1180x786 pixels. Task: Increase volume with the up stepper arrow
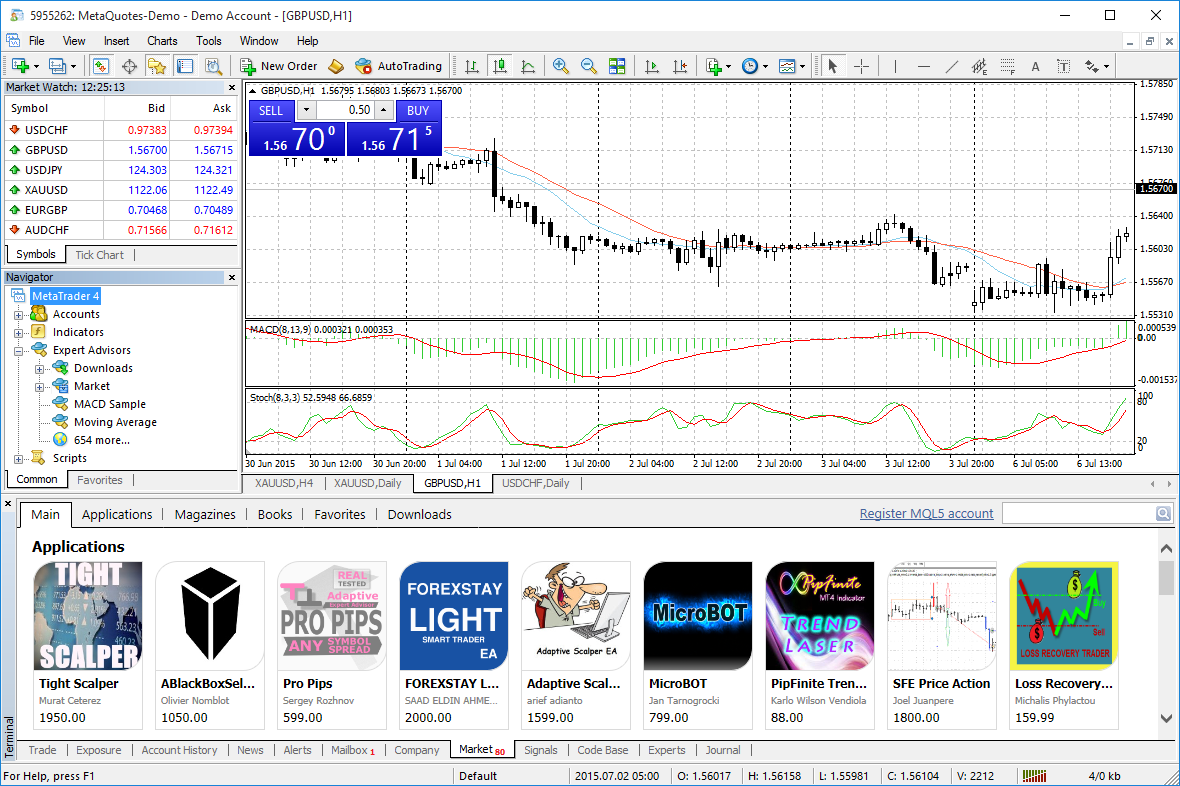tap(384, 110)
